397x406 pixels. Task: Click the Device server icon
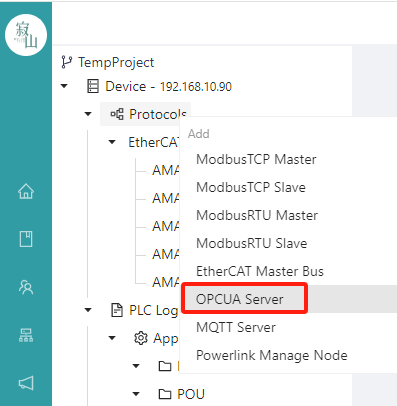93,86
